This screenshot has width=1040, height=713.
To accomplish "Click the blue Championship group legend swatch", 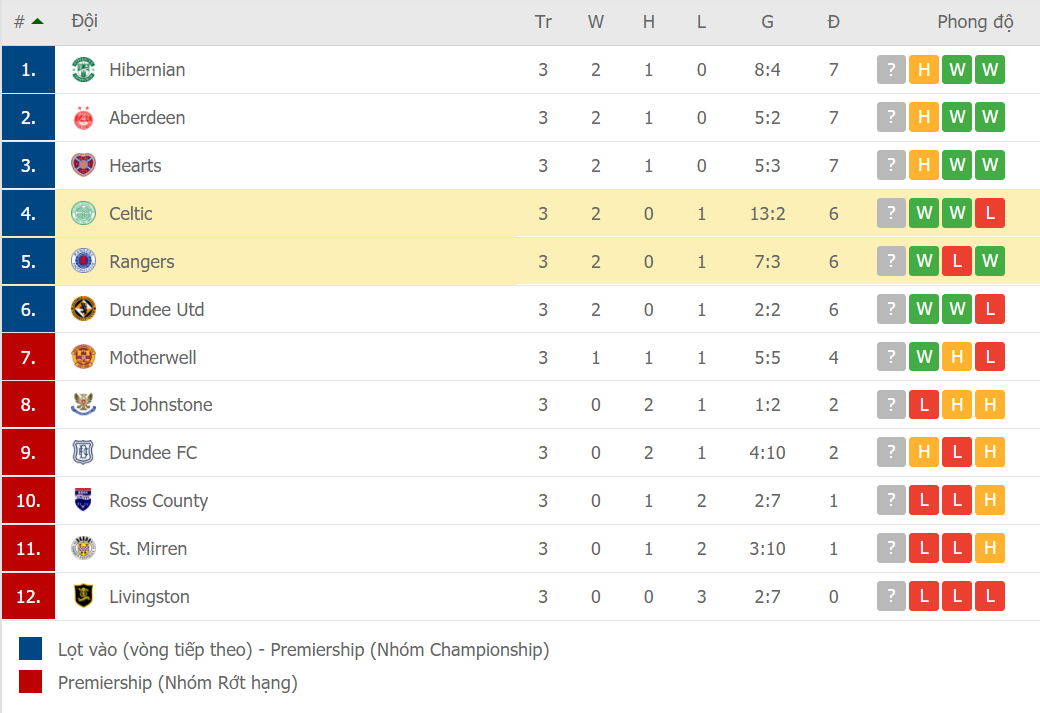I will (x=31, y=650).
